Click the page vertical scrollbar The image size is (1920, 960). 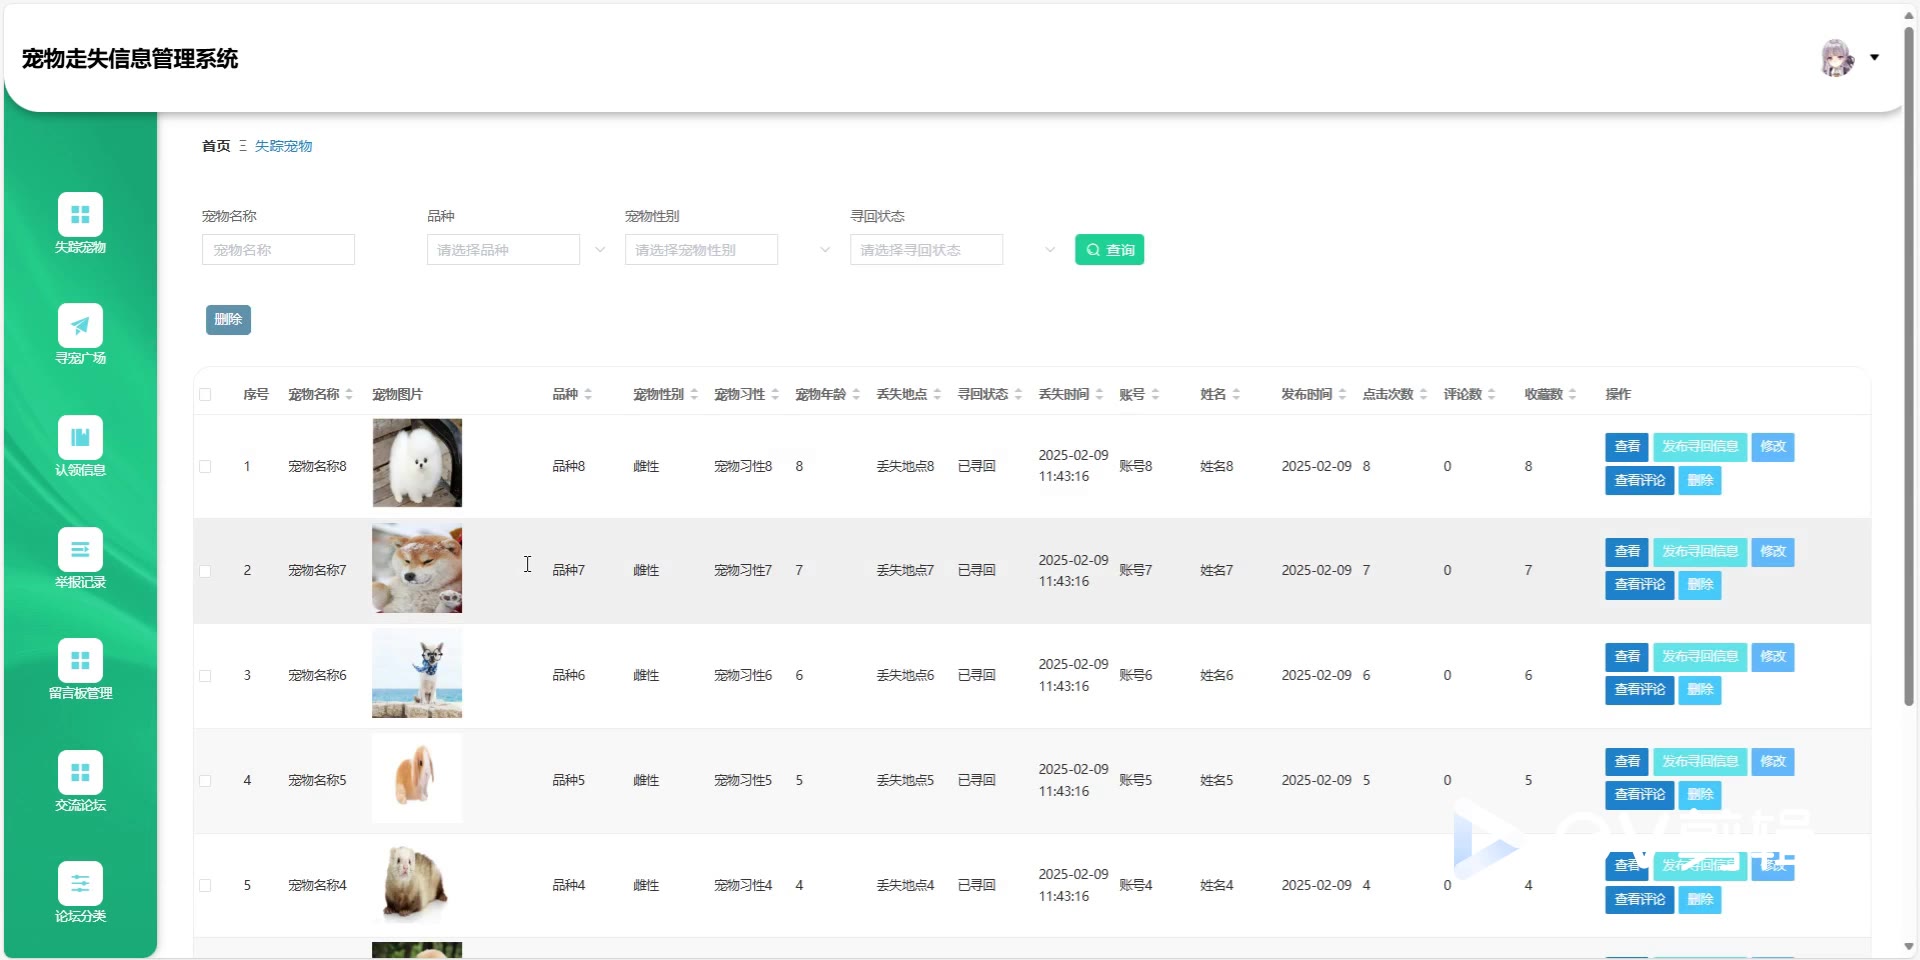tap(1908, 400)
